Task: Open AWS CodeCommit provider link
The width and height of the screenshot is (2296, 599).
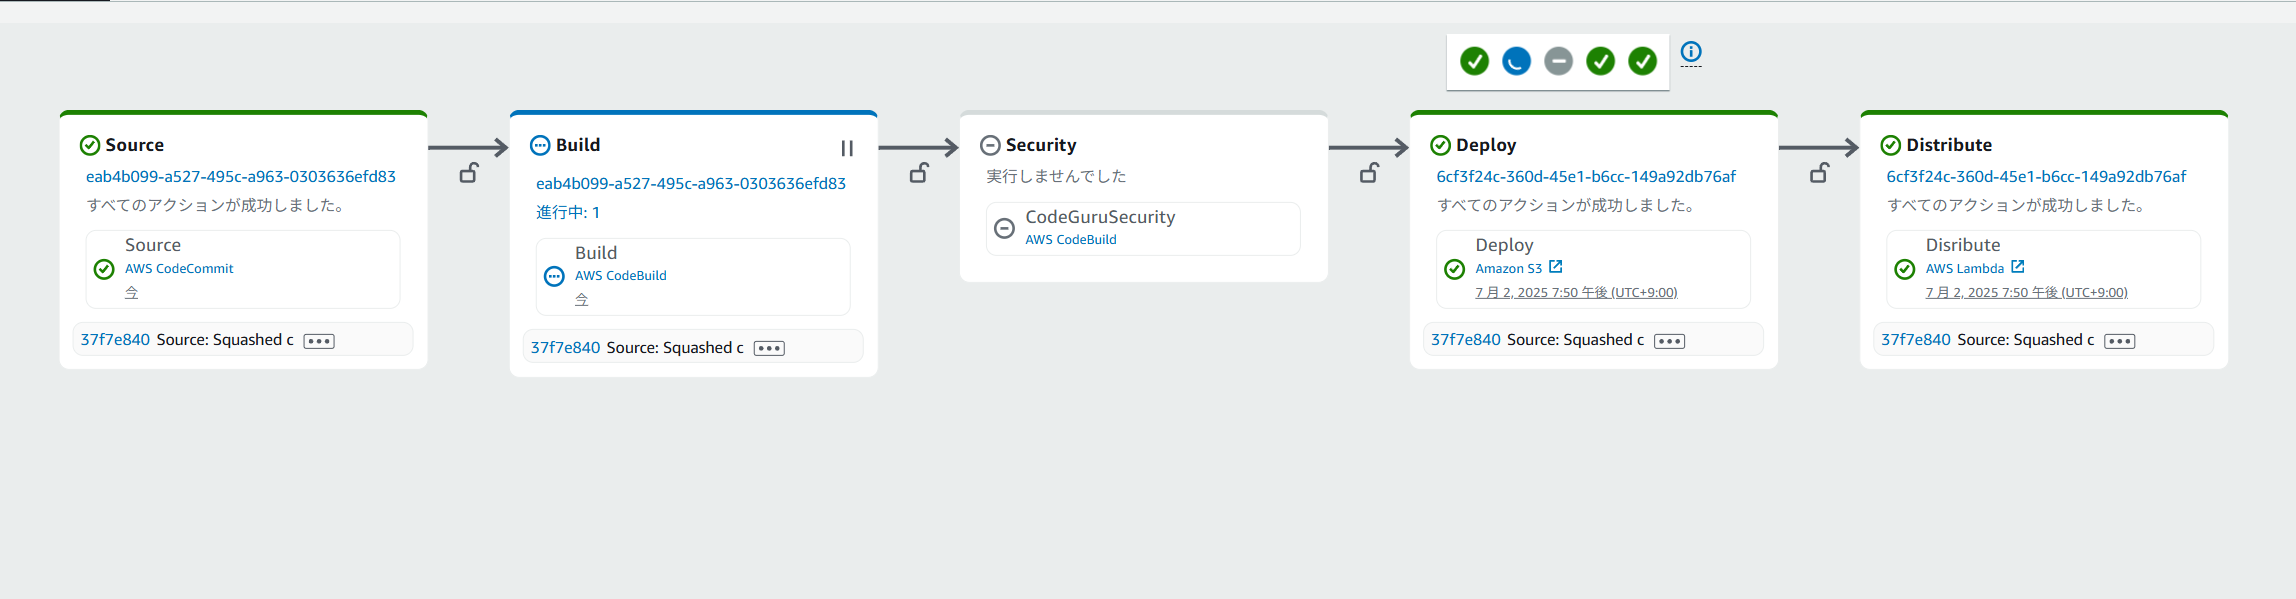Action: coord(179,269)
